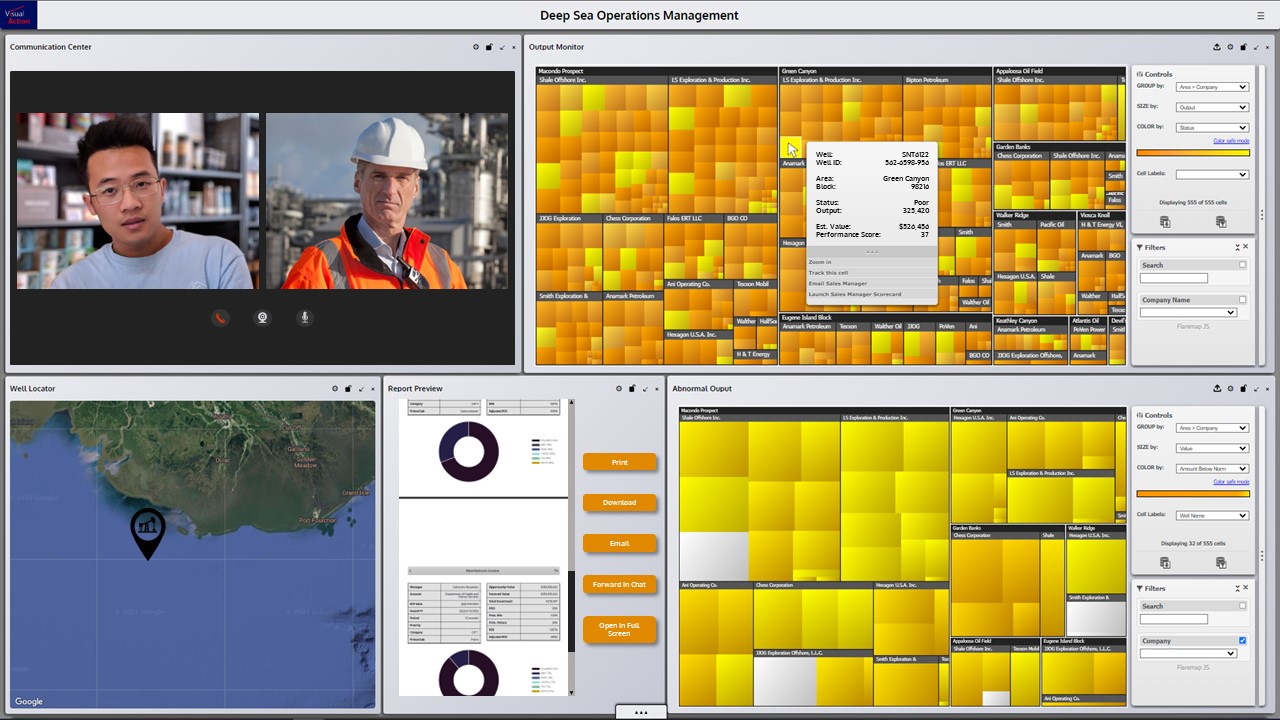This screenshot has width=1280, height=720.
Task: Enable the Company Name filter checkbox
Action: point(1243,300)
